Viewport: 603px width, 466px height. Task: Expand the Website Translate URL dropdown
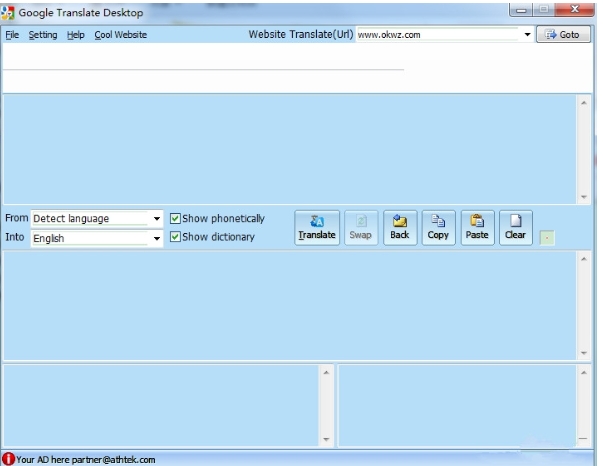(527, 34)
